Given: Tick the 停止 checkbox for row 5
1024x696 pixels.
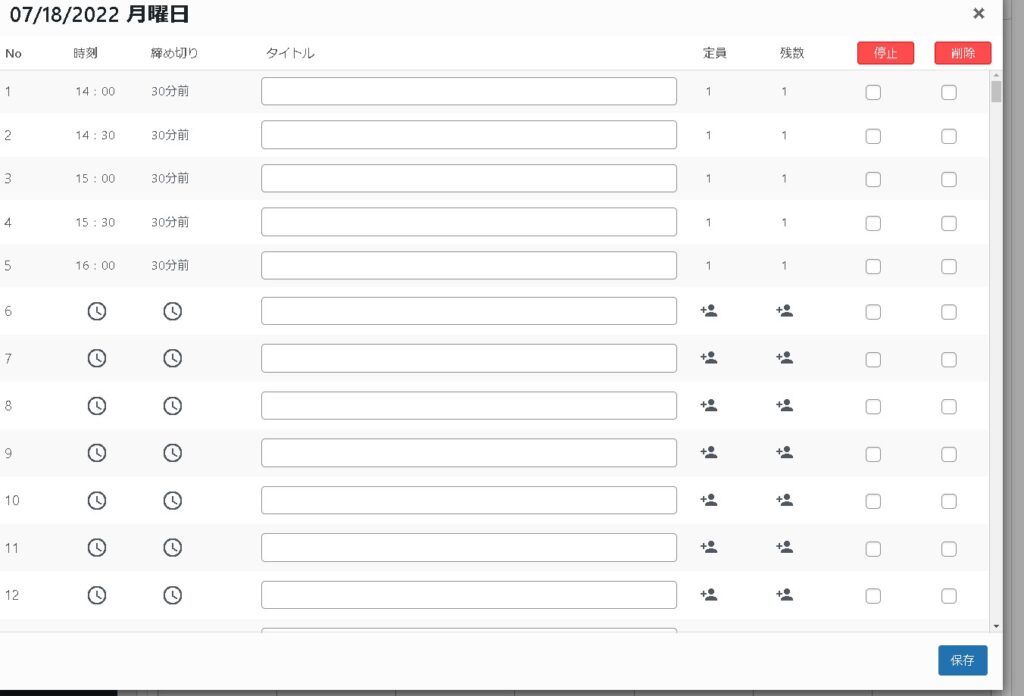Looking at the screenshot, I should (x=873, y=267).
